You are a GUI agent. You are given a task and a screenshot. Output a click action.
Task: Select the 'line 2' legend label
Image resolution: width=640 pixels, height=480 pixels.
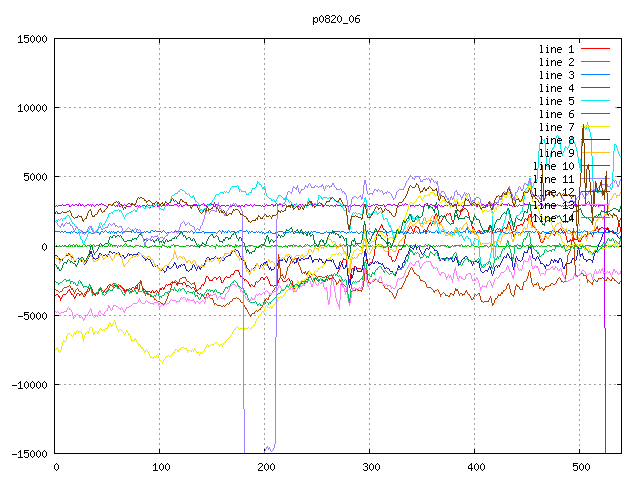[556, 62]
